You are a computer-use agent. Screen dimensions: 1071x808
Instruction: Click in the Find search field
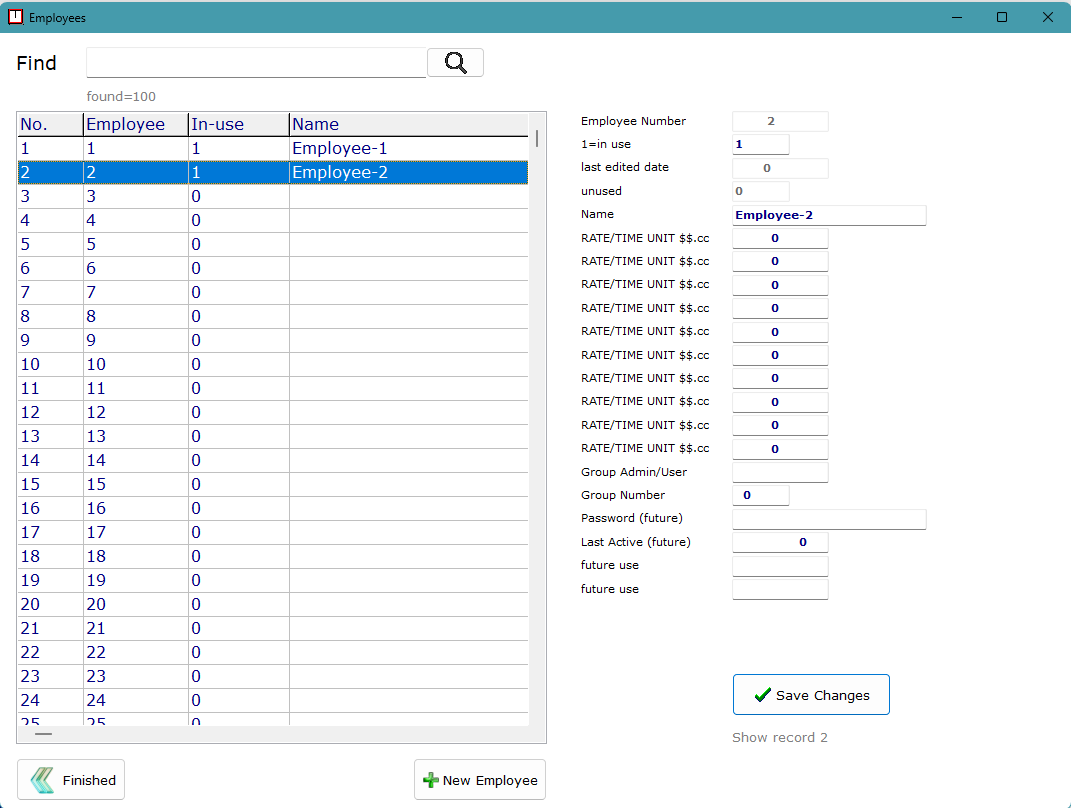coord(256,63)
